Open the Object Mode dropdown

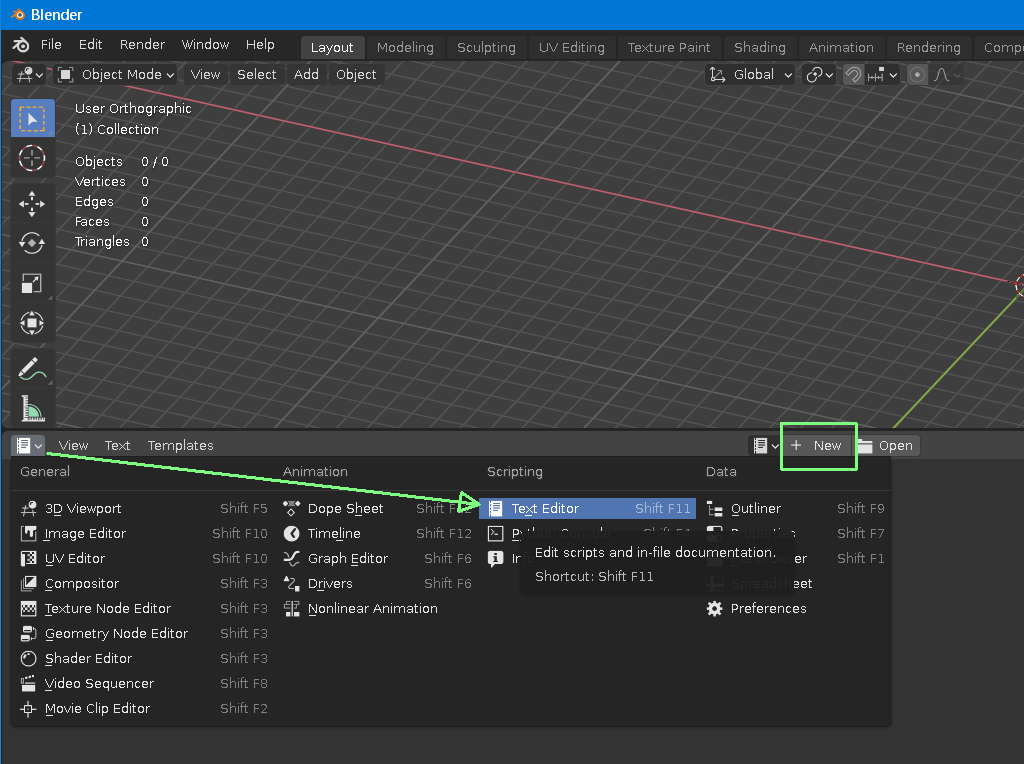coord(116,74)
